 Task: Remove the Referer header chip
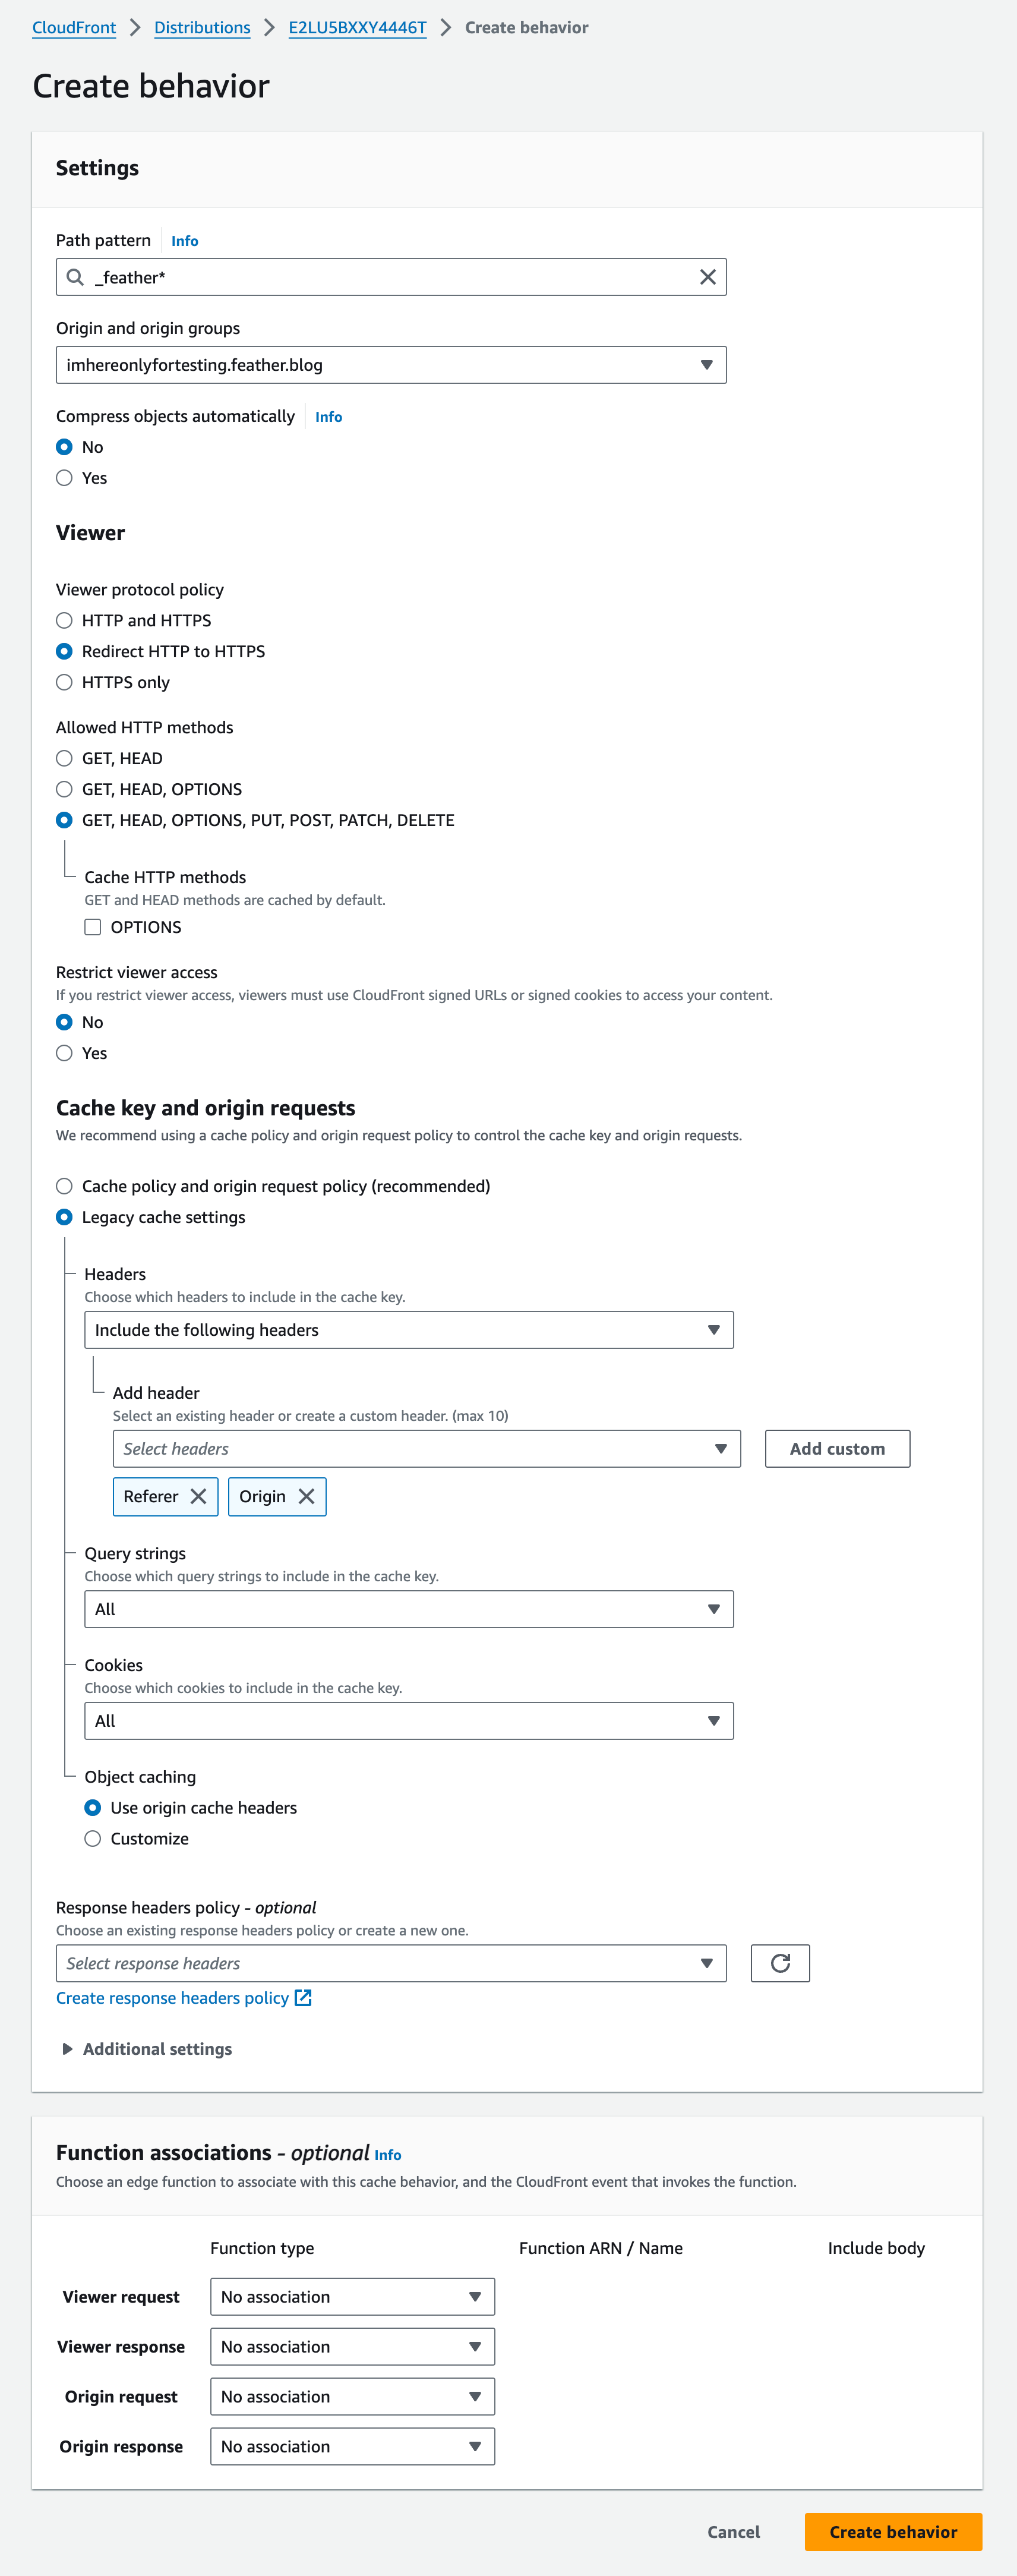[x=199, y=1496]
